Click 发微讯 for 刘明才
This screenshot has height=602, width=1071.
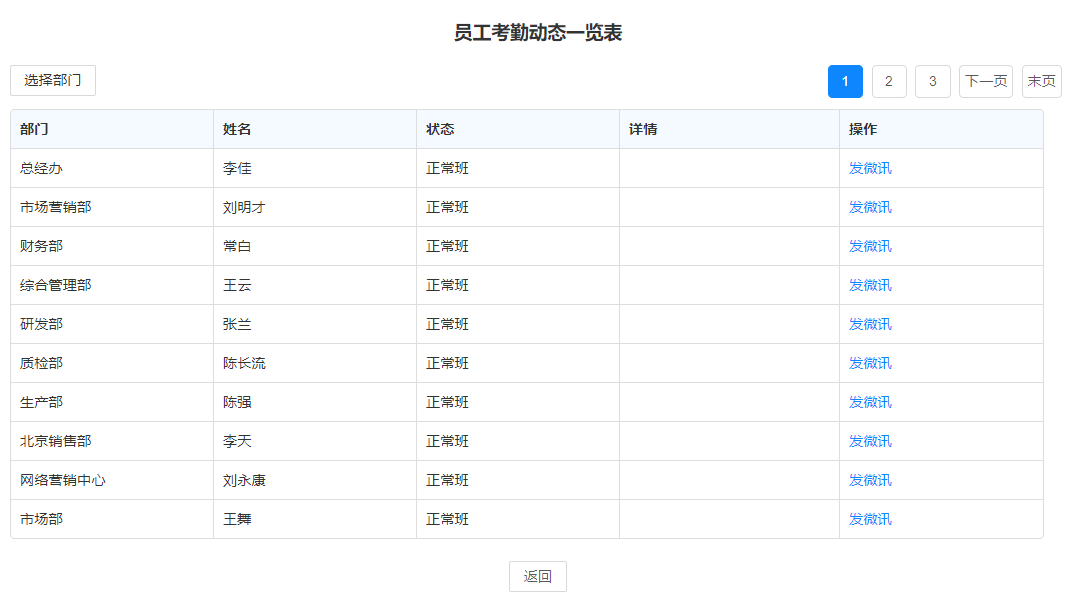pyautogui.click(x=870, y=207)
